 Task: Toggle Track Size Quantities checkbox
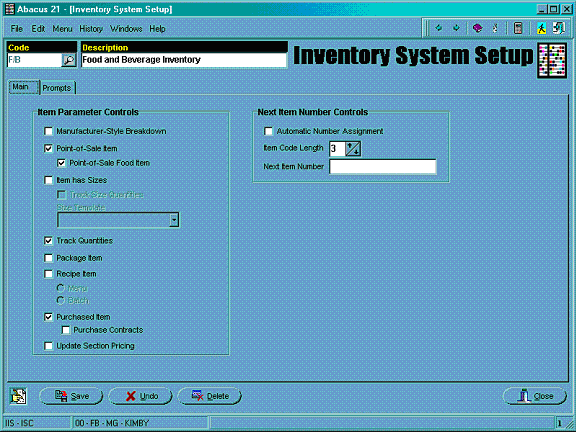(61, 195)
